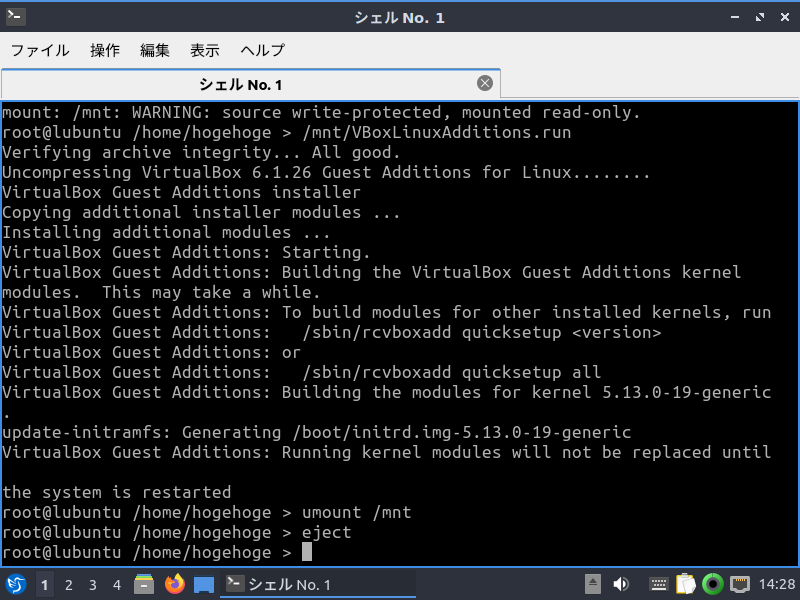Click '/sbin/rcvboxadd quicksetup <version>' text
The width and height of the screenshot is (800, 600).
(482, 332)
